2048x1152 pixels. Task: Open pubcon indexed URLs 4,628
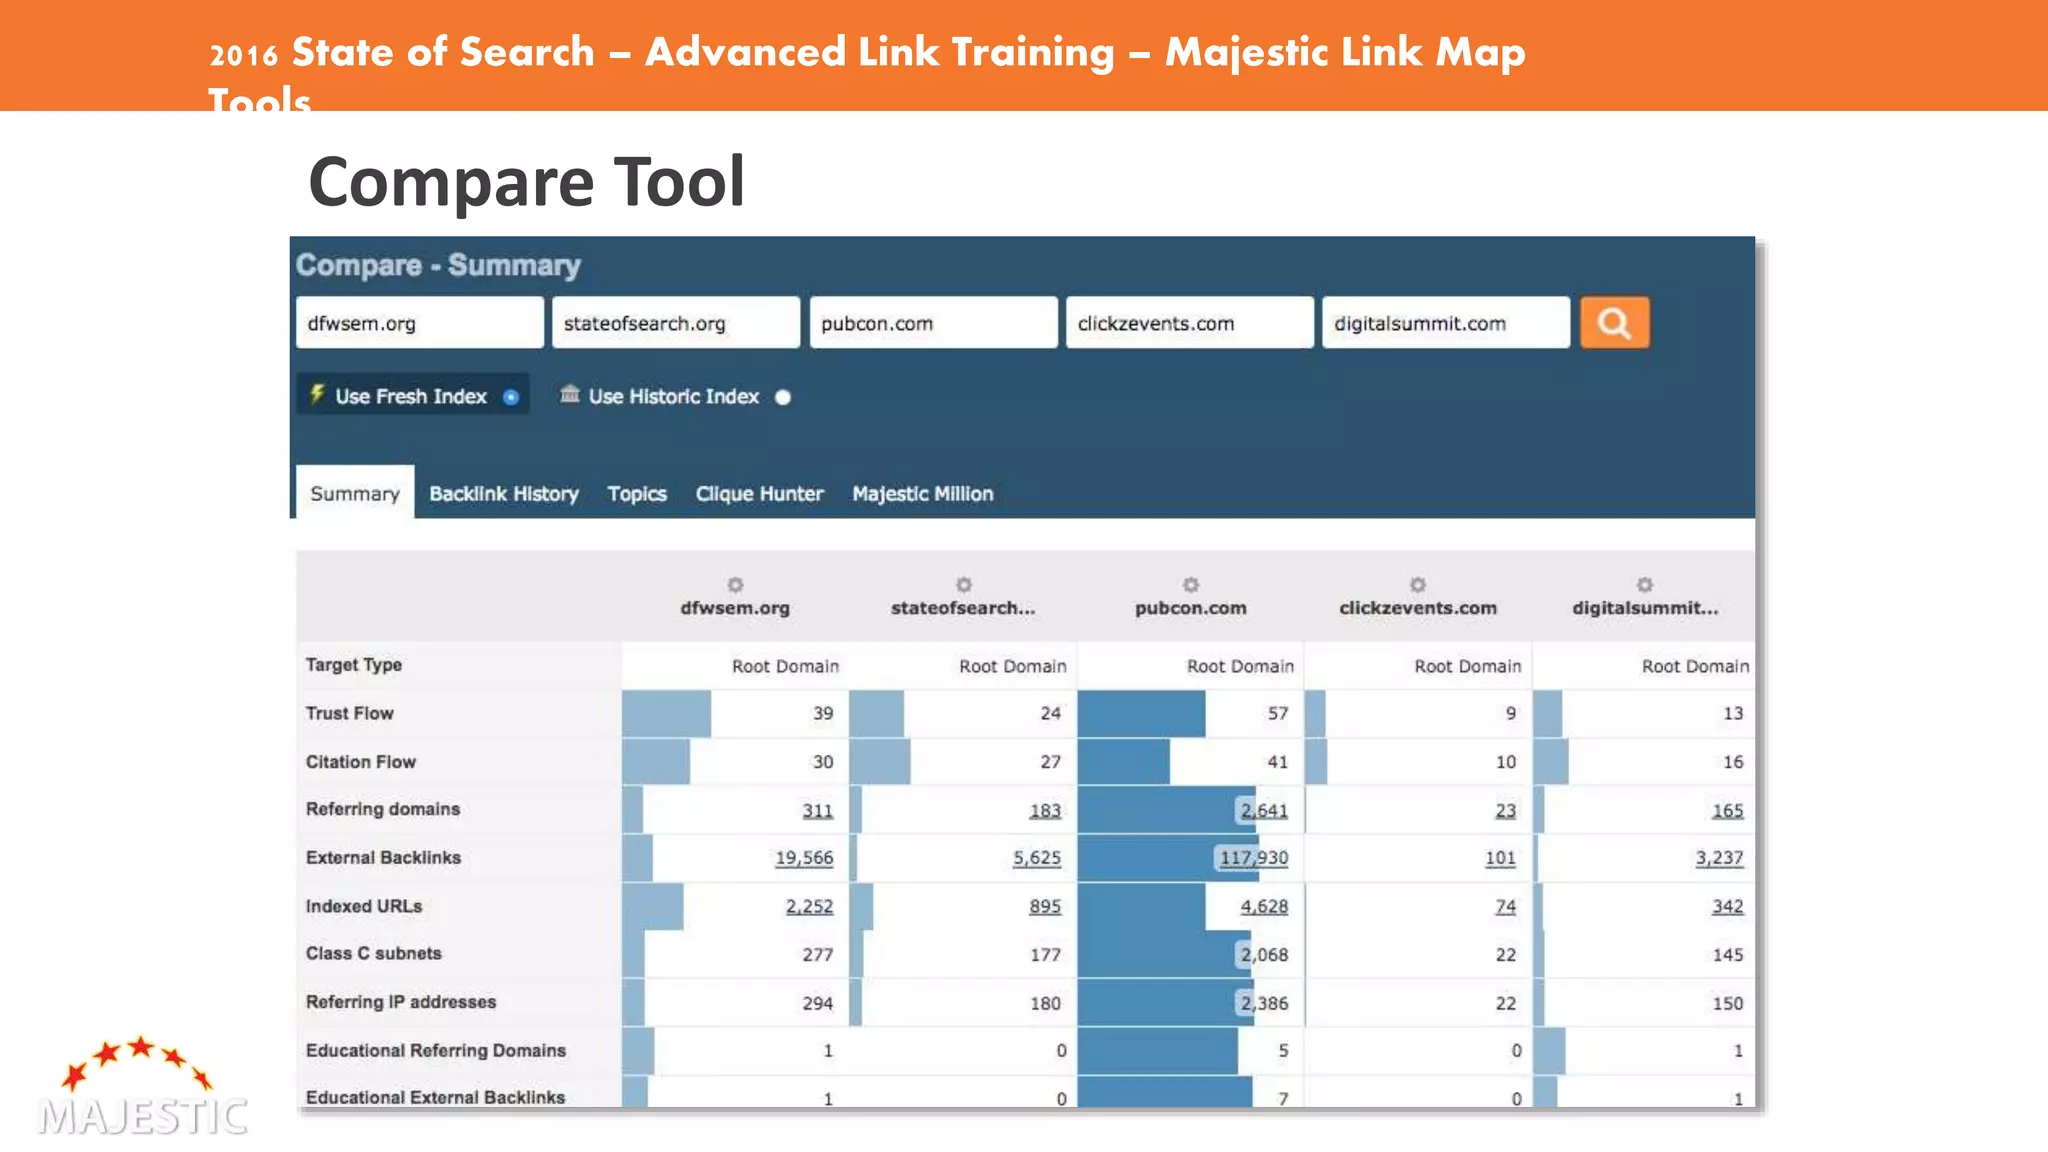(x=1264, y=906)
